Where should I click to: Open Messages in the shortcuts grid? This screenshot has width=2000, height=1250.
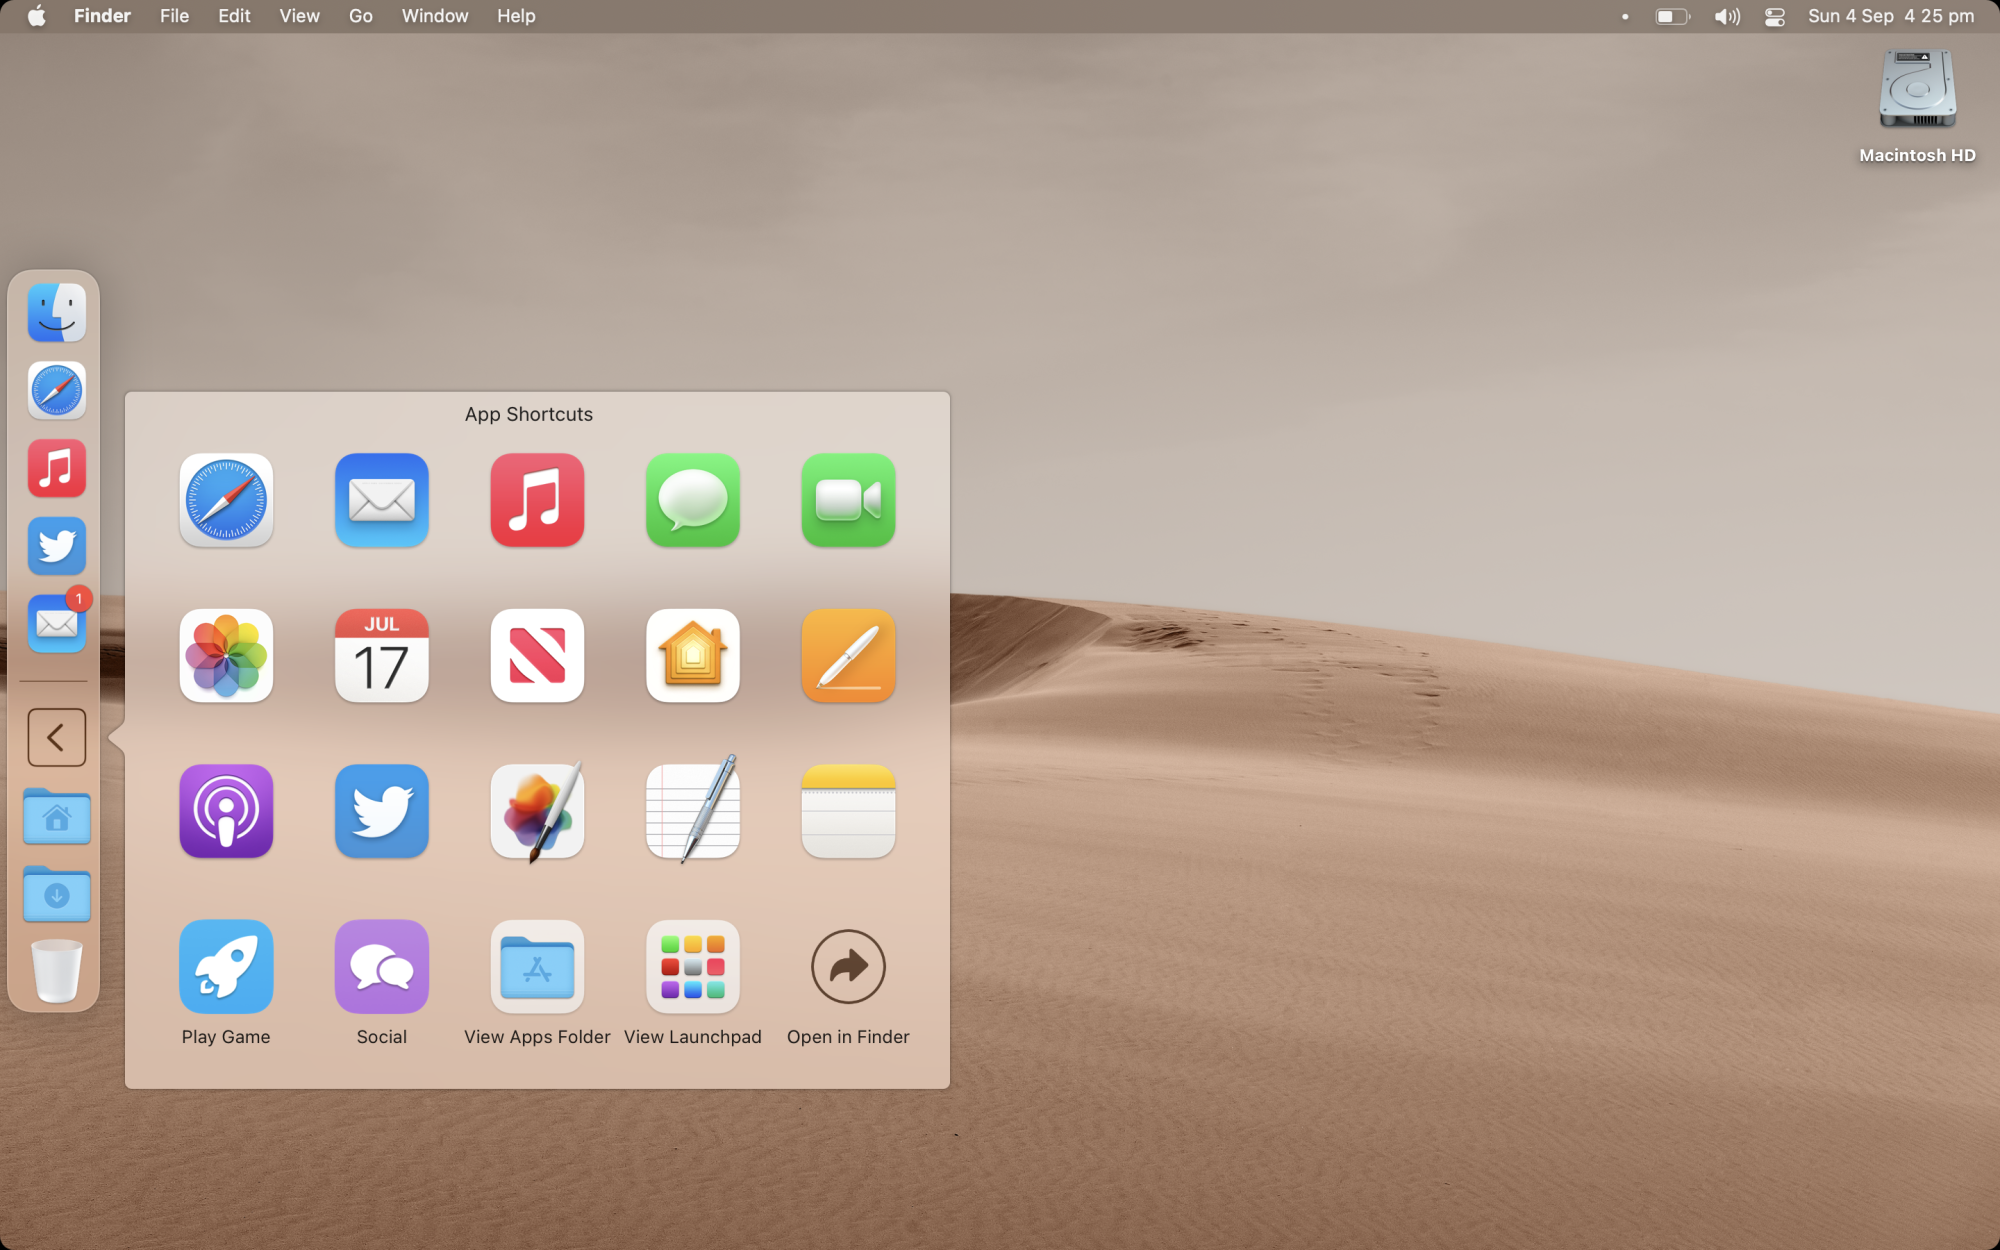(692, 500)
